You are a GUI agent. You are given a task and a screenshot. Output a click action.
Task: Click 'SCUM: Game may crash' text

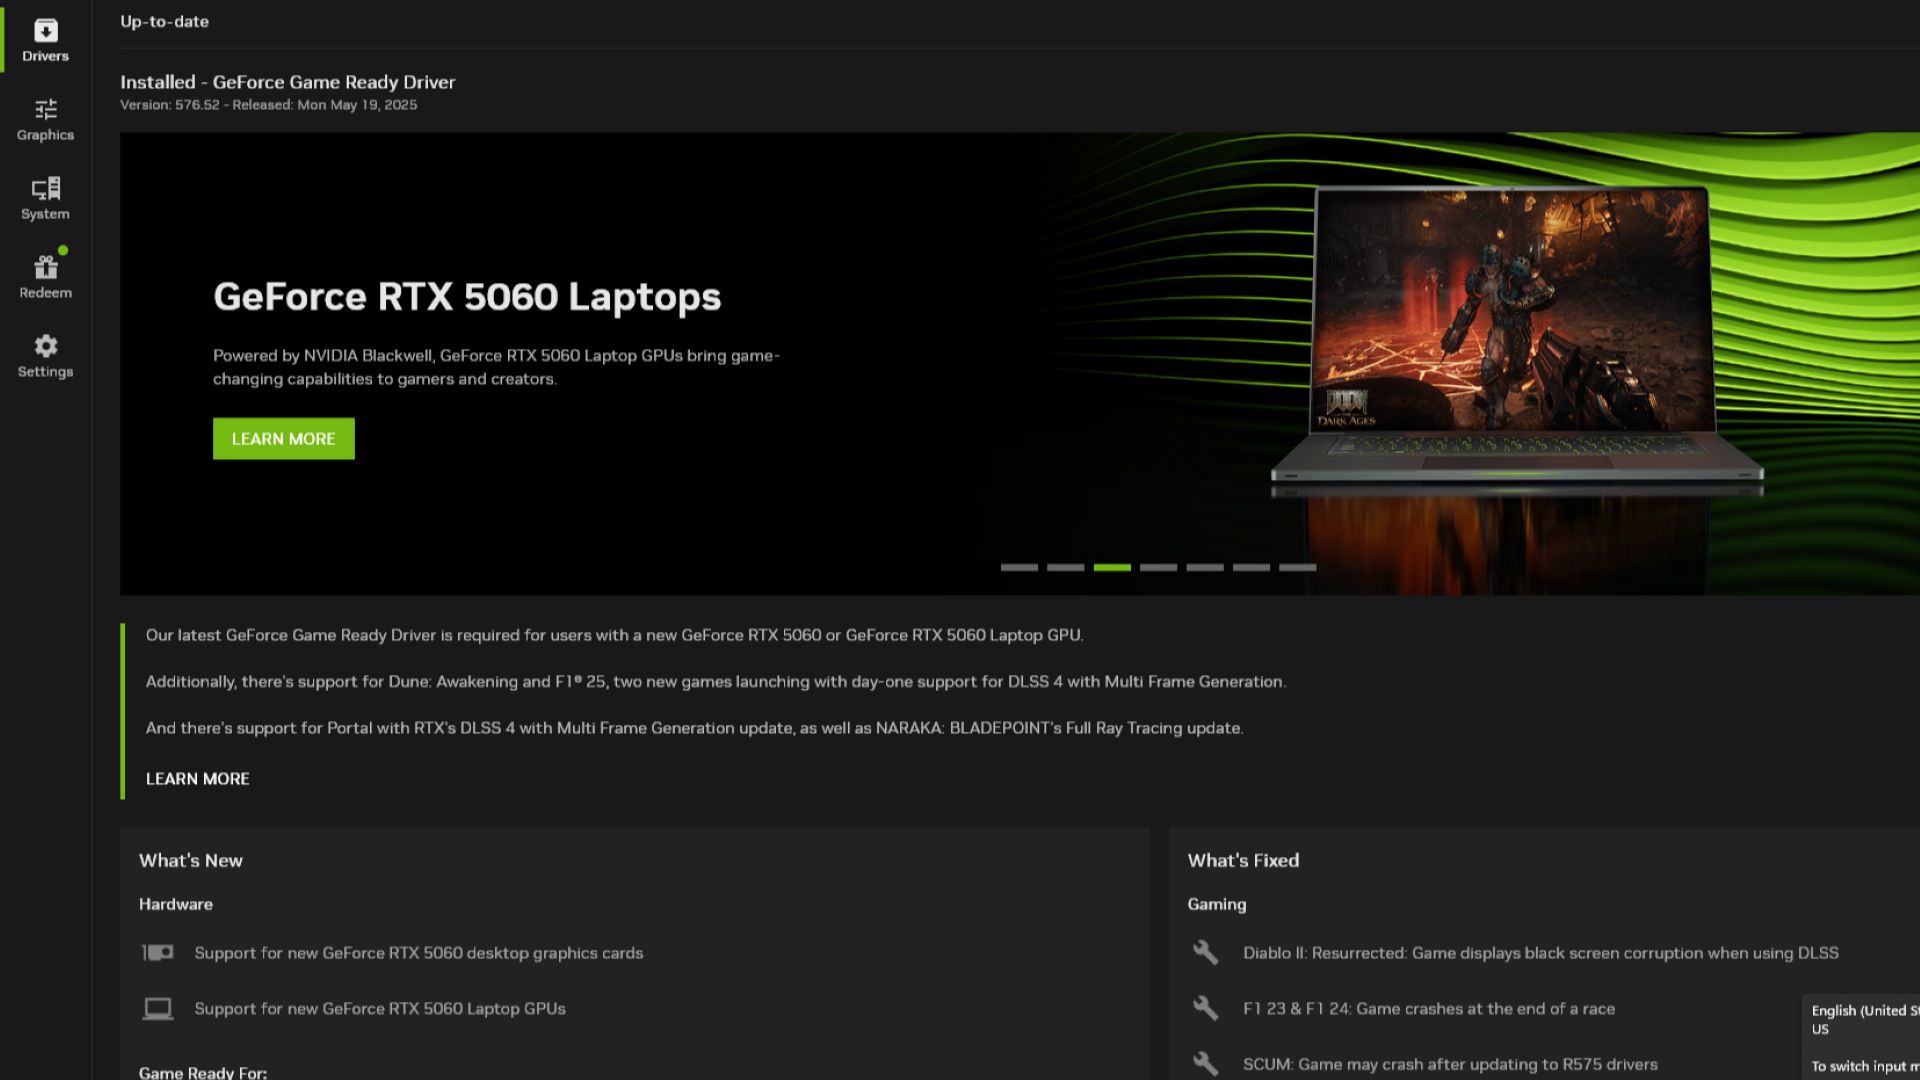click(x=1450, y=1064)
